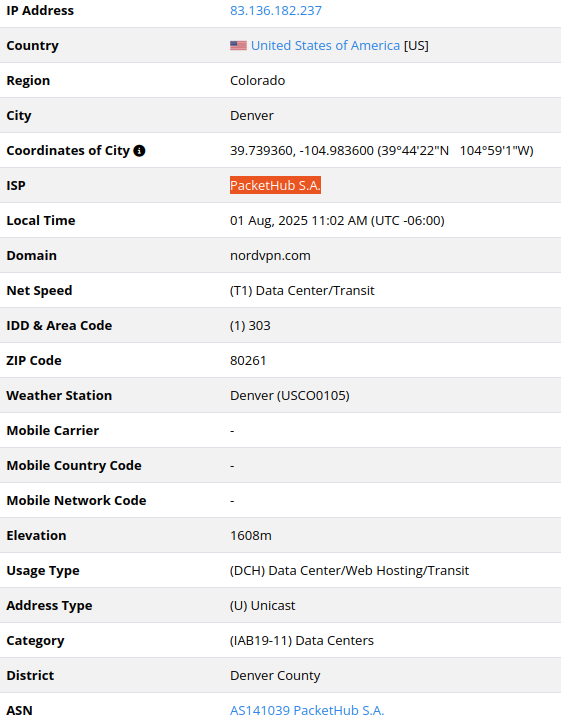Click the (U) Unicast address type value
The image size is (561, 726).
tap(262, 606)
